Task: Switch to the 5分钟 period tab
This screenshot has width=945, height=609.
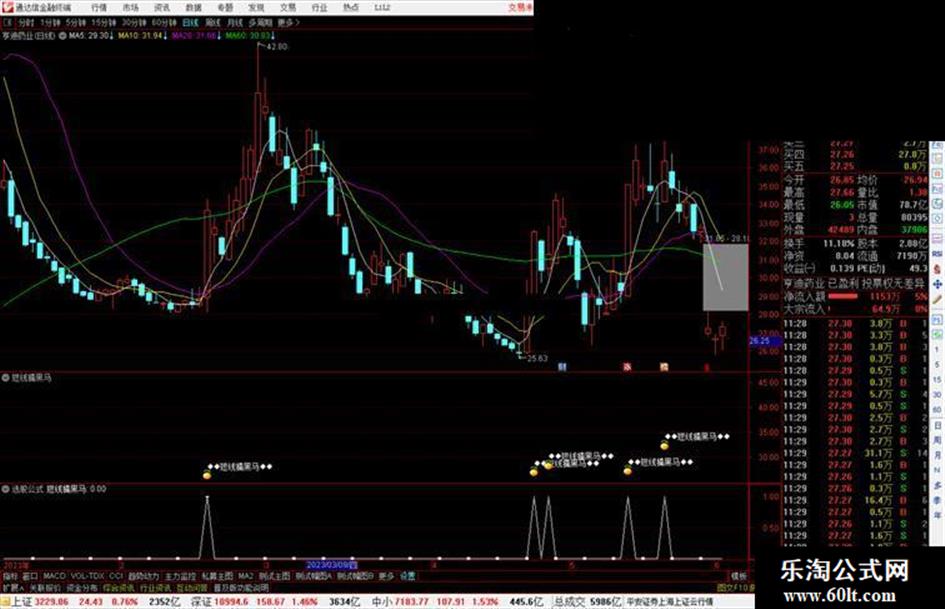Action: (75, 22)
